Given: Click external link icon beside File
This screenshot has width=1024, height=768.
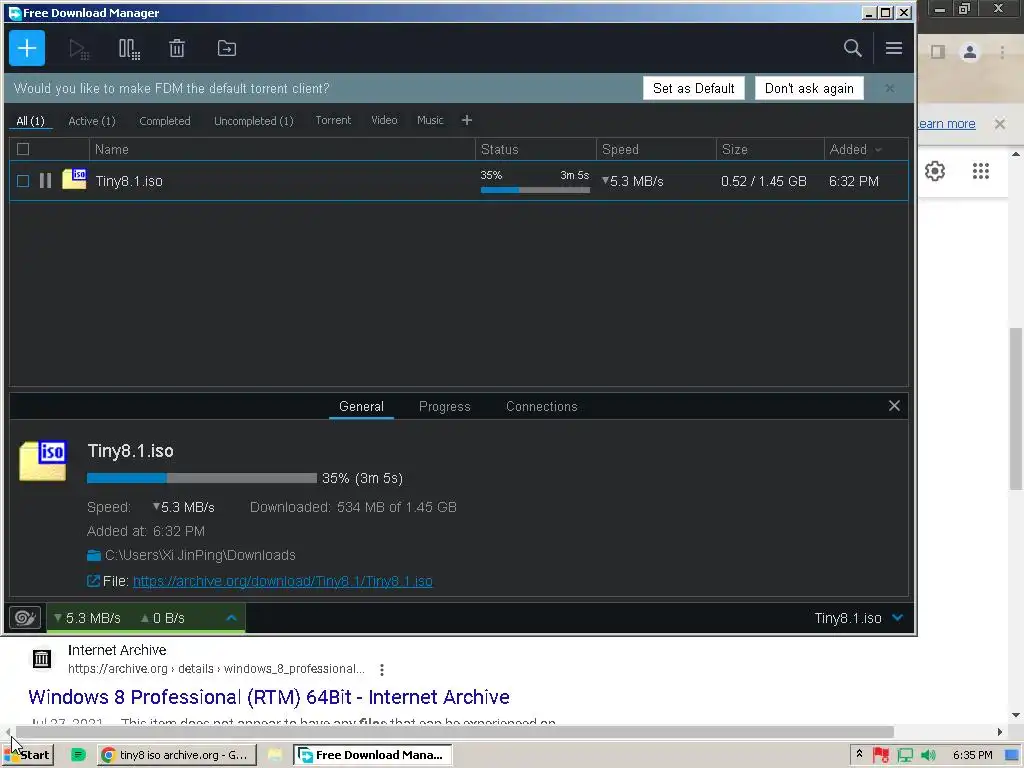Looking at the screenshot, I should coord(93,581).
